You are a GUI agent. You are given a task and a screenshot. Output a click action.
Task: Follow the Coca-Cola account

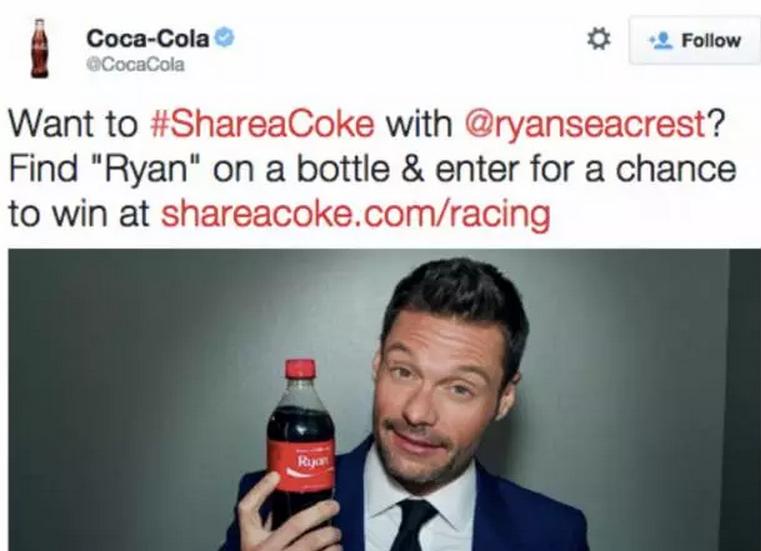click(x=695, y=40)
